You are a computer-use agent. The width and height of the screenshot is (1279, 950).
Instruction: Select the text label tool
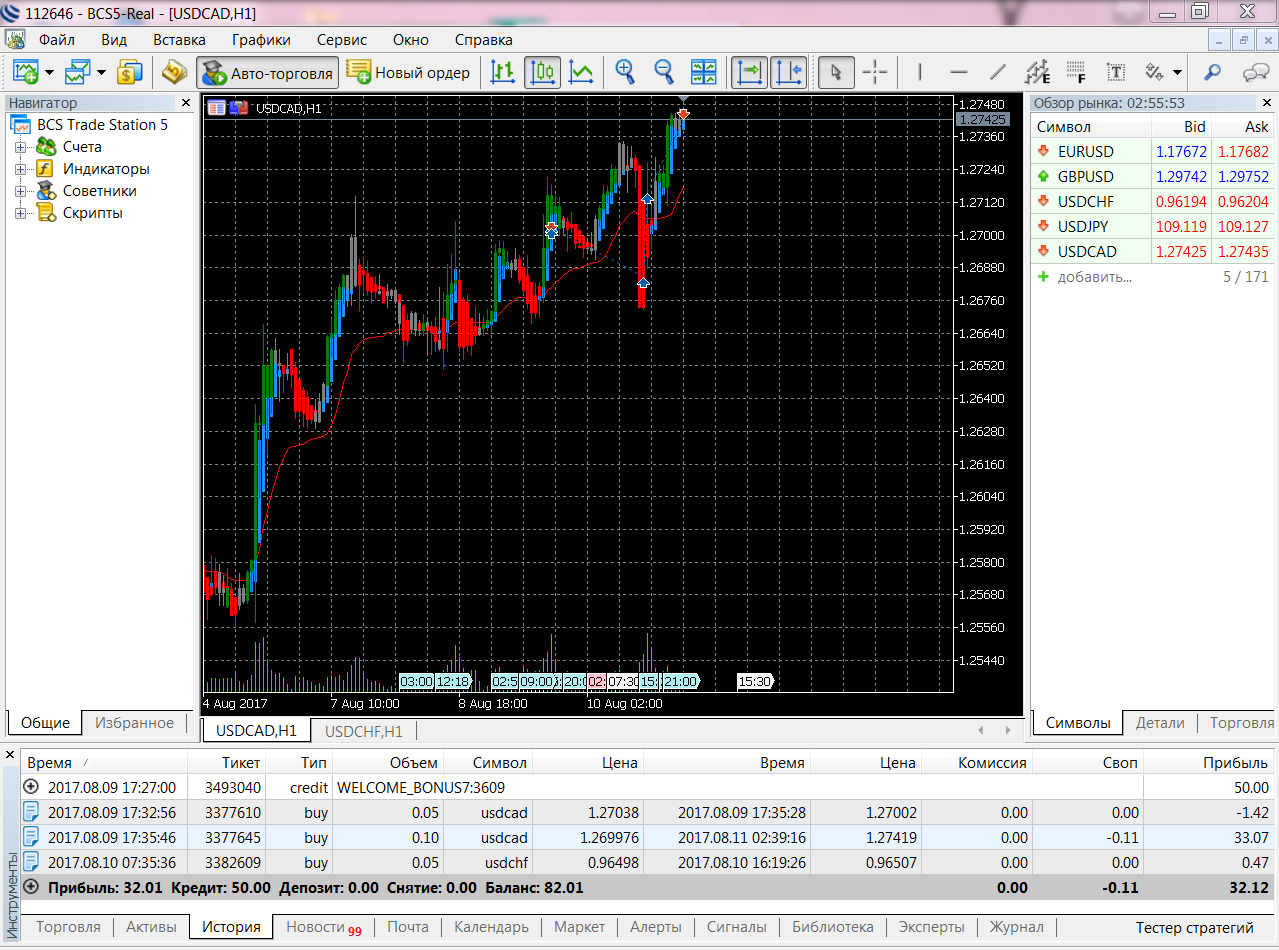pos(1115,72)
